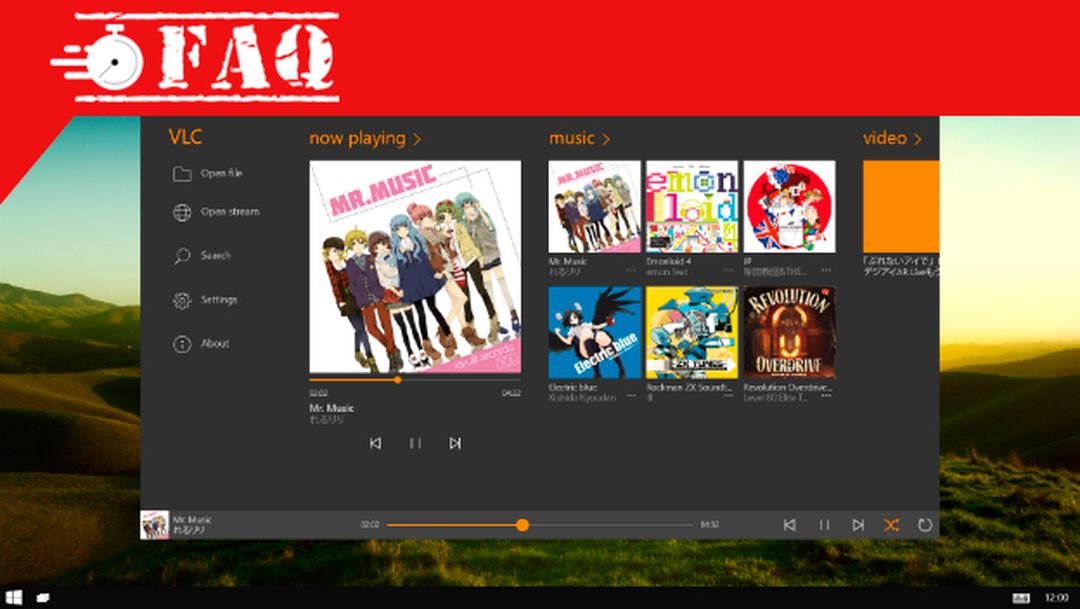Disable shuffle playback mode
Image resolution: width=1080 pixels, height=609 pixels.
[892, 523]
